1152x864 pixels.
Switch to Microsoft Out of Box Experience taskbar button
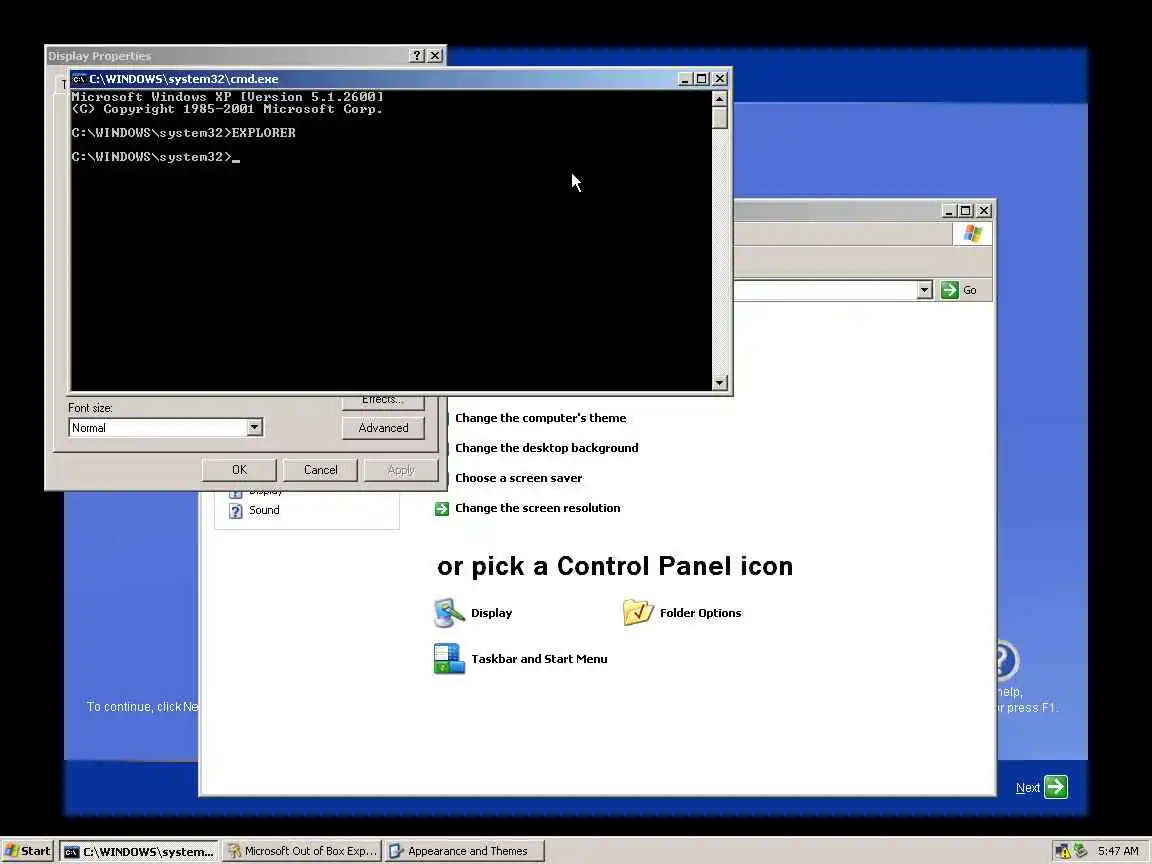302,851
